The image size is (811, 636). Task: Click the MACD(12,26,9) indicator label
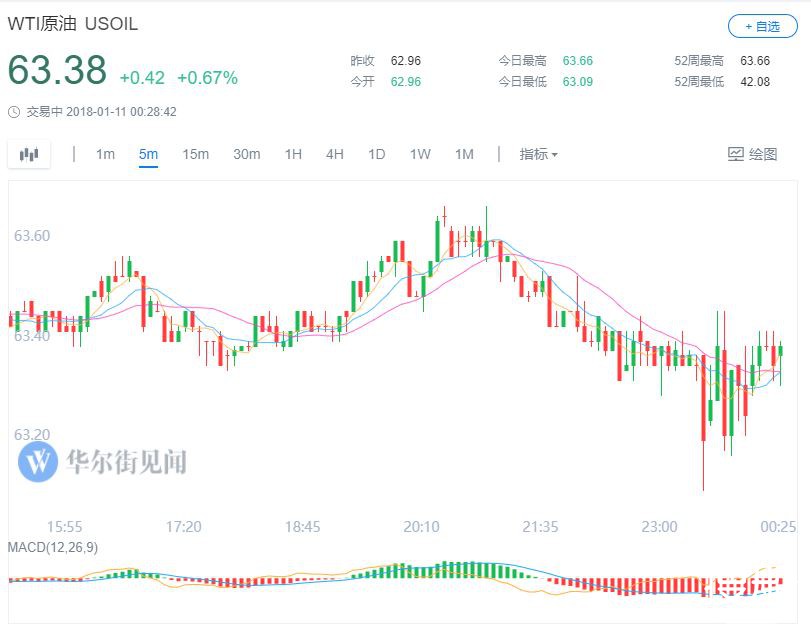(x=53, y=547)
